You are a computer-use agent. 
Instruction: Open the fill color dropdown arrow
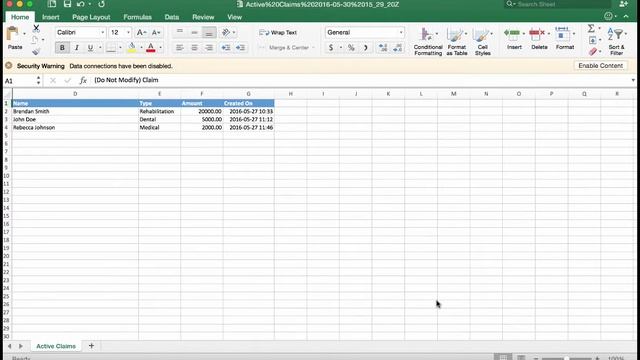tap(141, 48)
